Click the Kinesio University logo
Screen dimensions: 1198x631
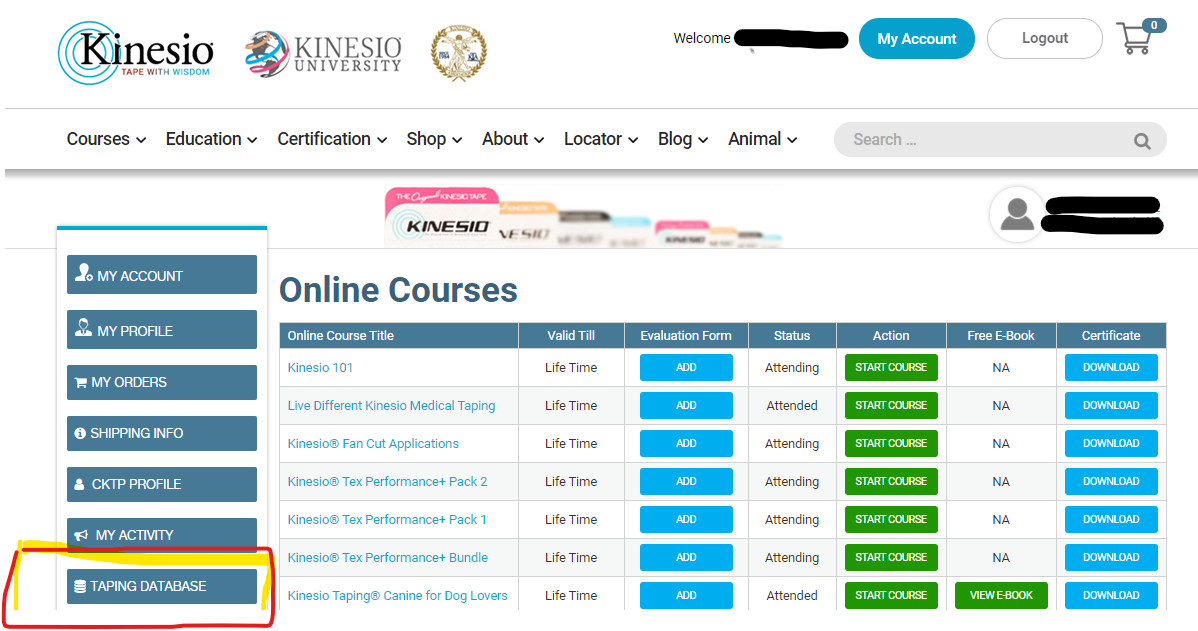tap(323, 53)
